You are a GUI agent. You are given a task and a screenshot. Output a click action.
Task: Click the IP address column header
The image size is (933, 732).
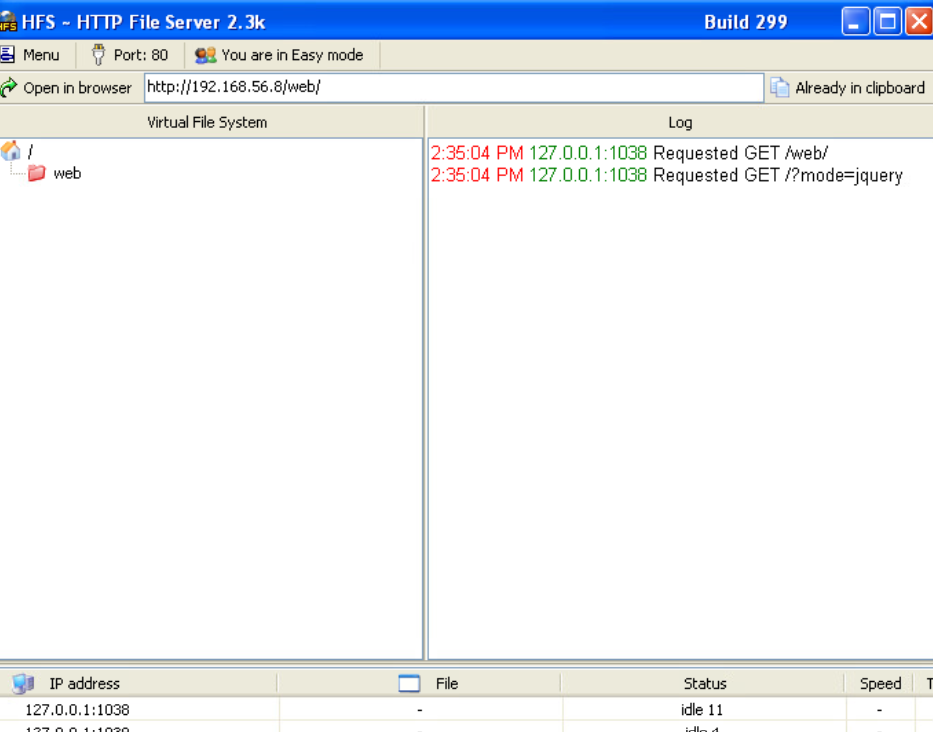[x=139, y=683]
